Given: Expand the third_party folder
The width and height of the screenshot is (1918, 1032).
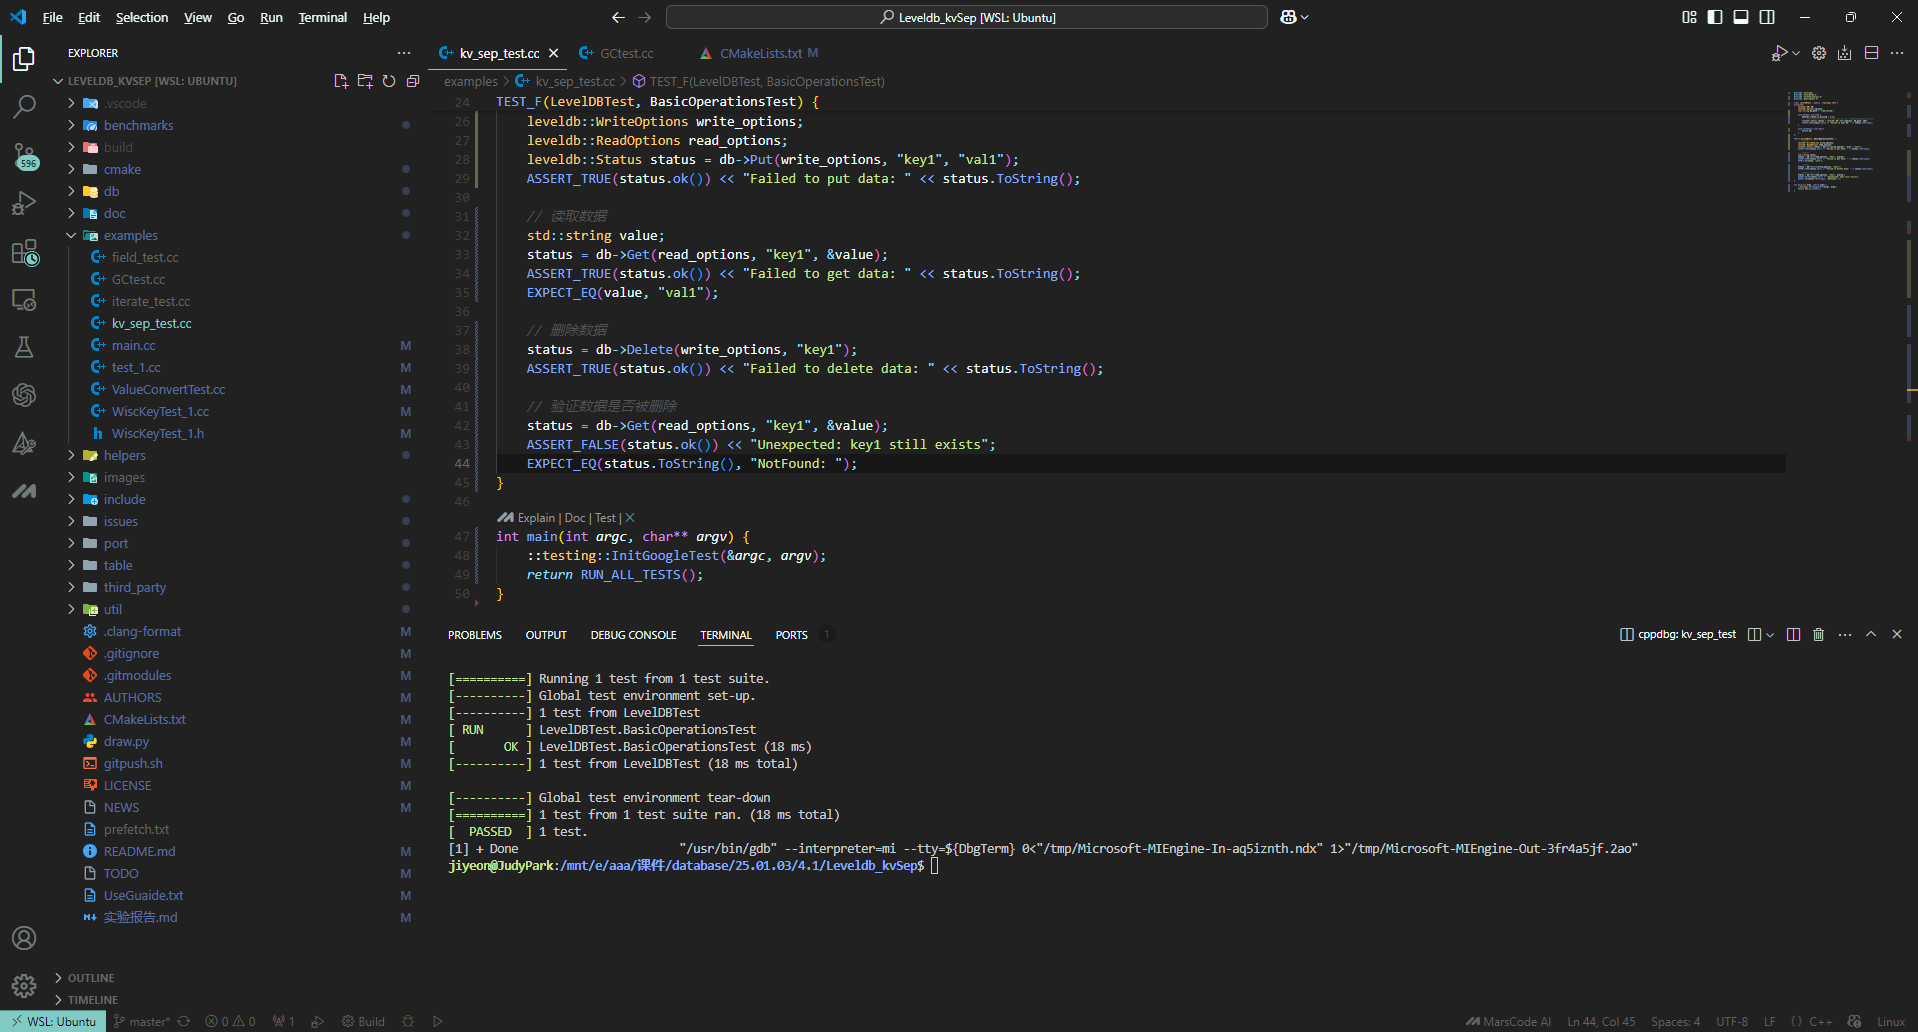Looking at the screenshot, I should 135,587.
